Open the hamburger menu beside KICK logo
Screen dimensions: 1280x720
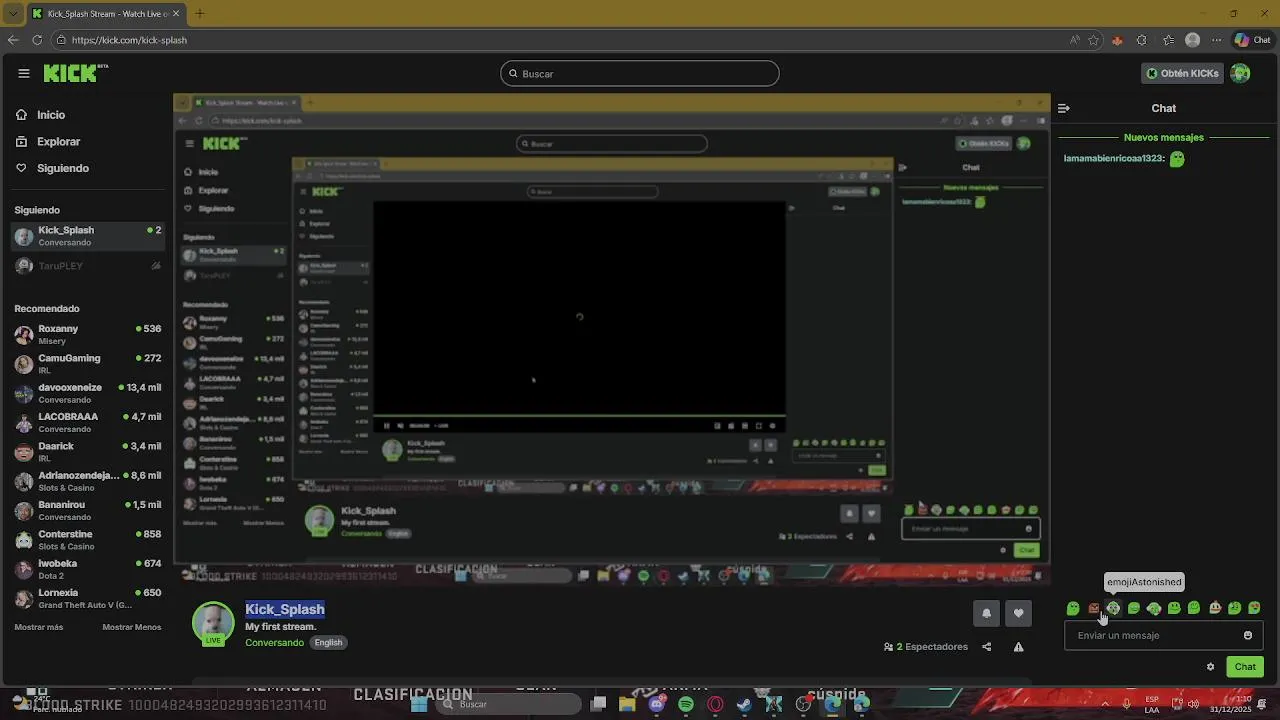pyautogui.click(x=24, y=73)
